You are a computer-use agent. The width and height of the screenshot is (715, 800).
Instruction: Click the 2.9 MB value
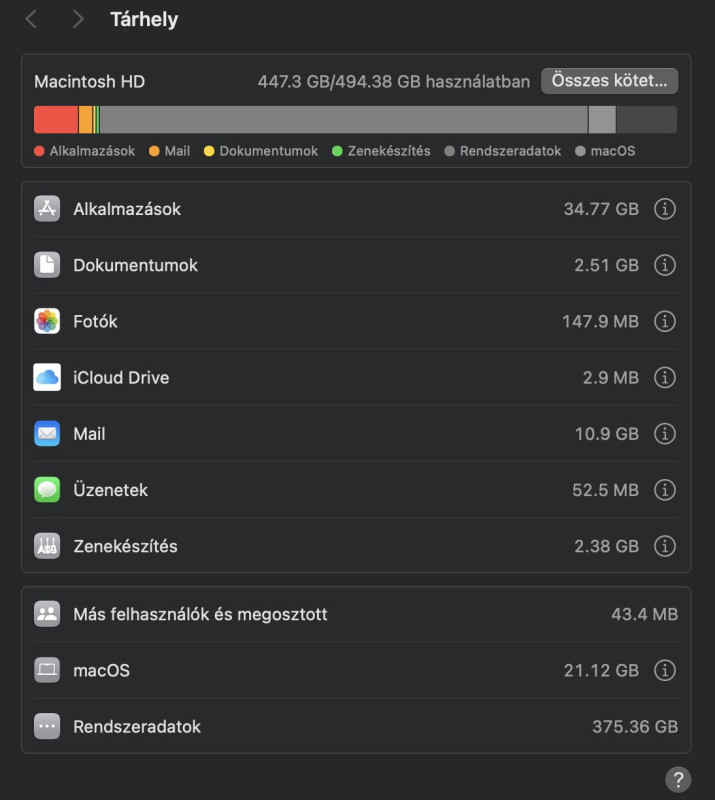click(610, 378)
